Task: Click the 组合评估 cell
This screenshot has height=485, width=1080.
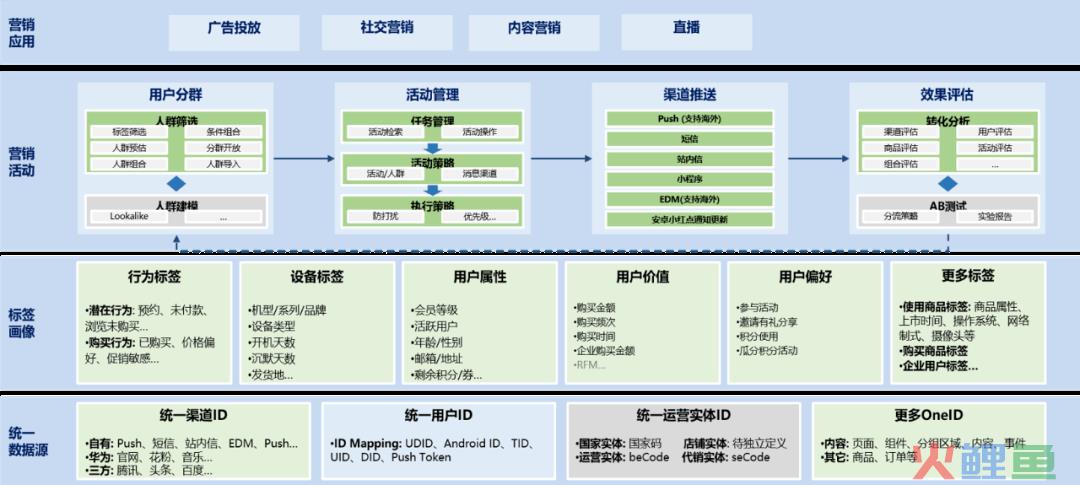Action: pos(901,164)
